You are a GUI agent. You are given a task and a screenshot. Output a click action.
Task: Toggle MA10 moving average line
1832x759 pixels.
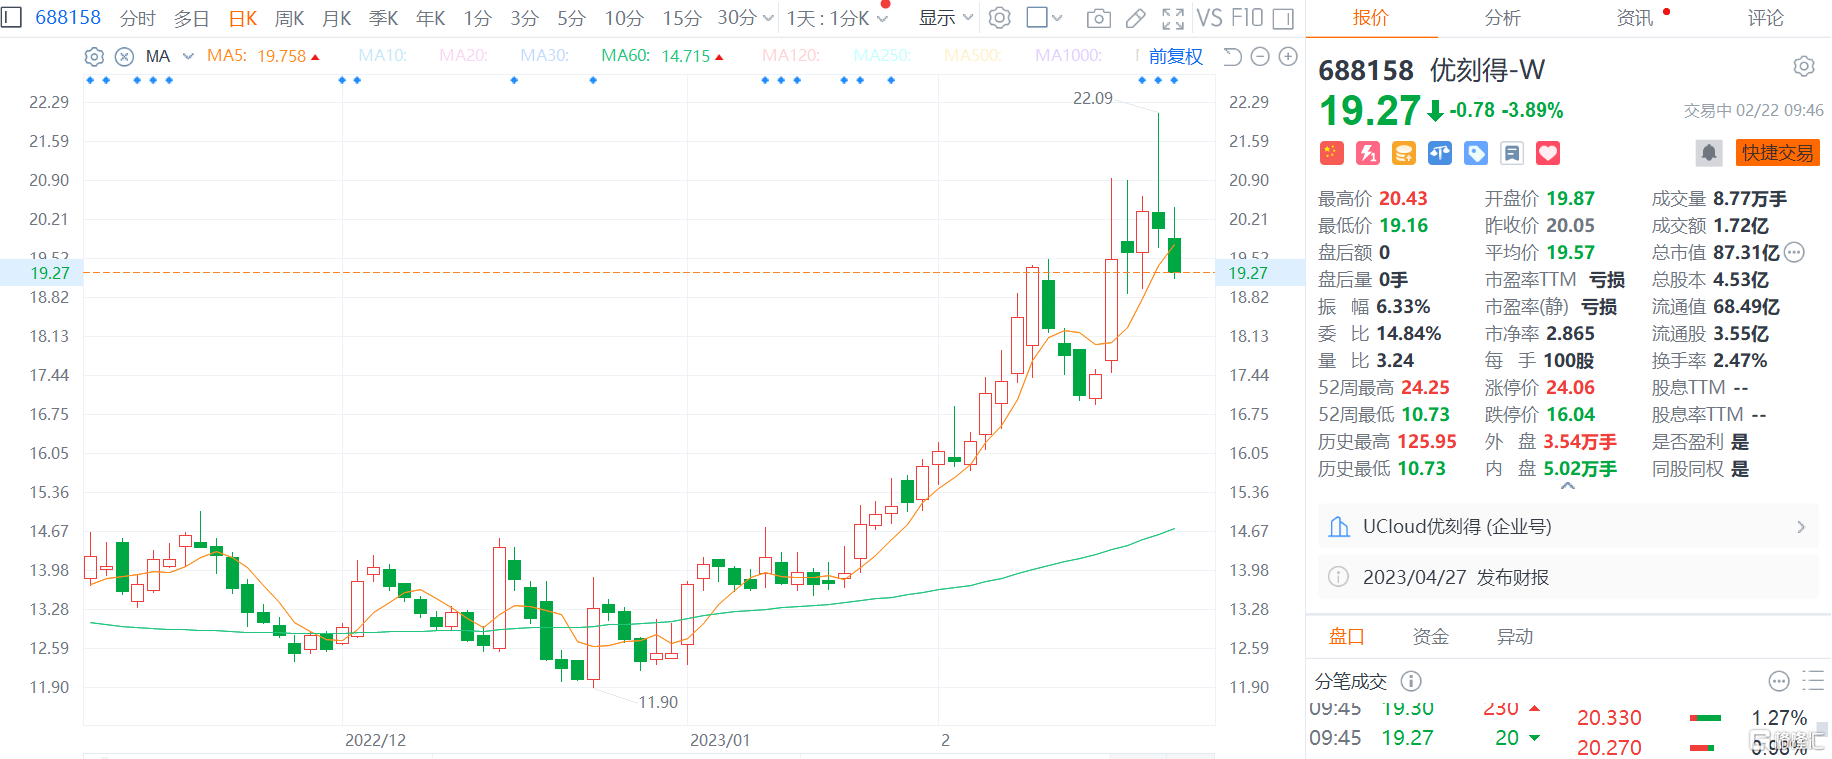click(383, 56)
